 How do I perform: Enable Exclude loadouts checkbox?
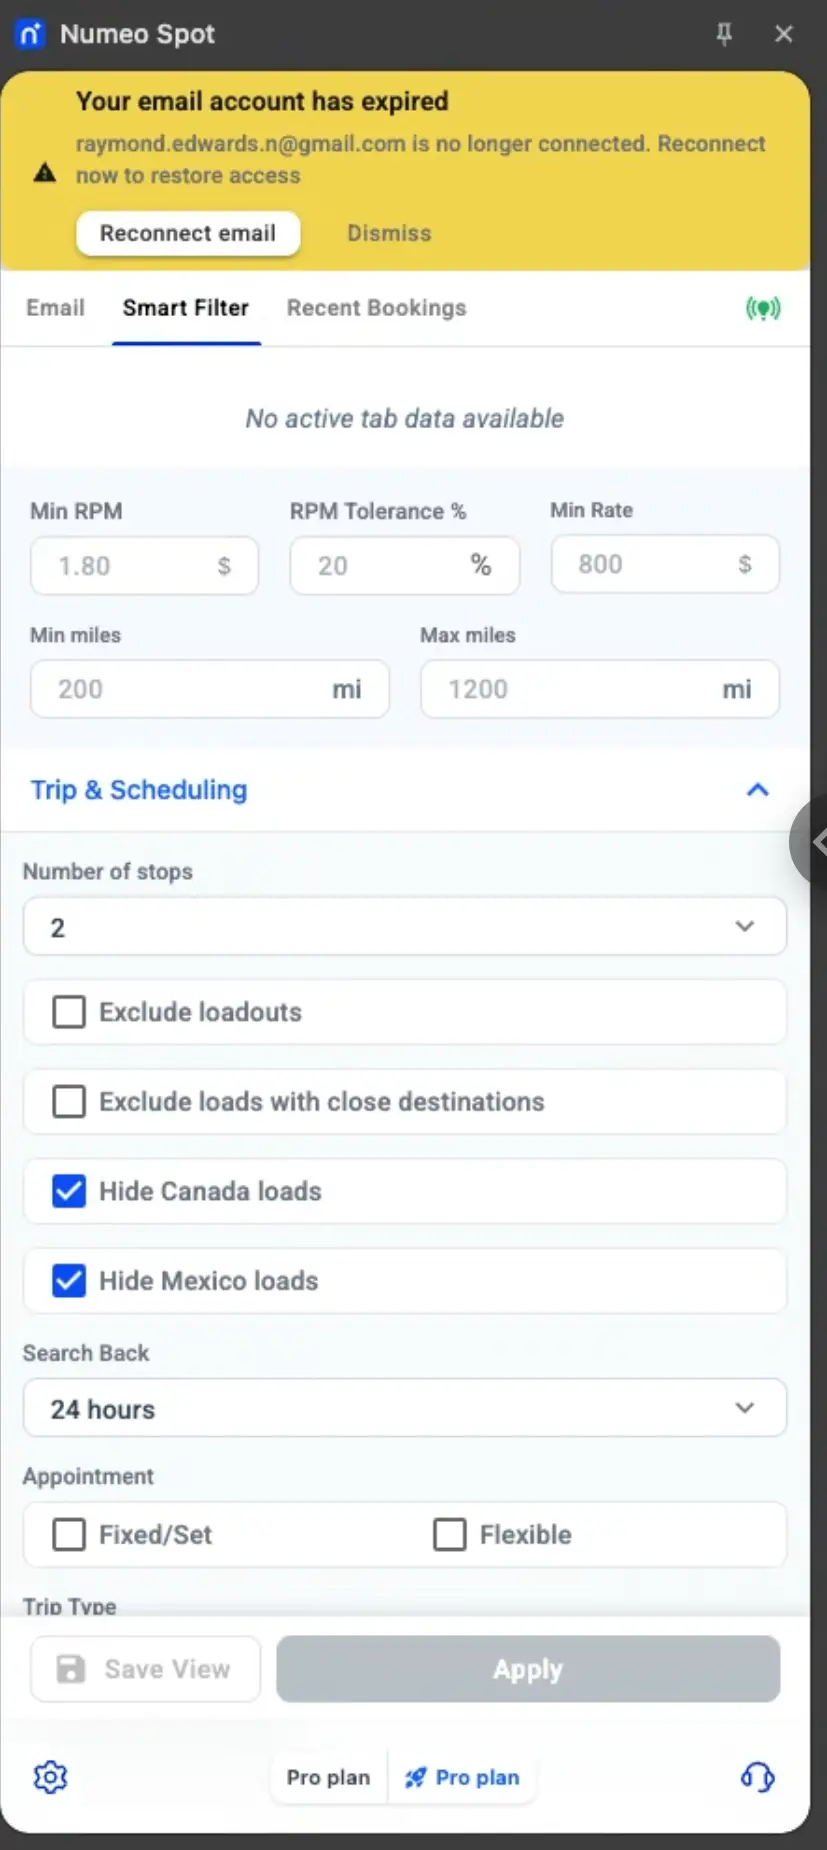pos(69,1012)
